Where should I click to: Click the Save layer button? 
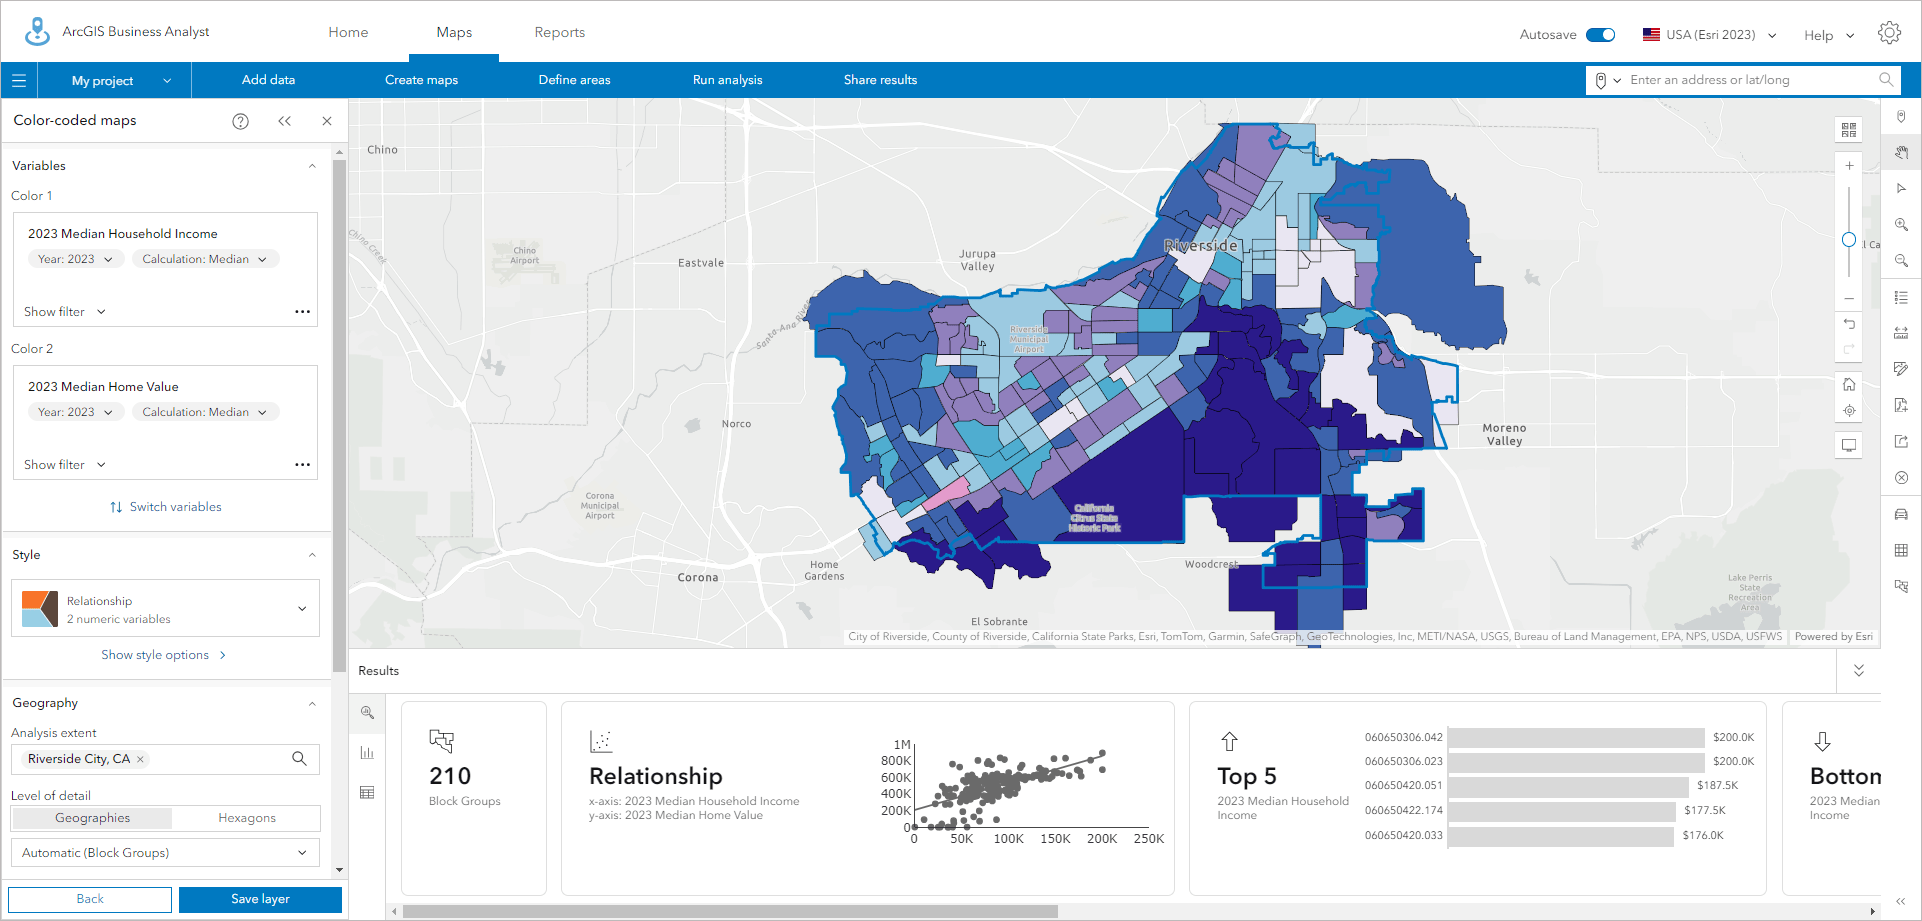[259, 899]
